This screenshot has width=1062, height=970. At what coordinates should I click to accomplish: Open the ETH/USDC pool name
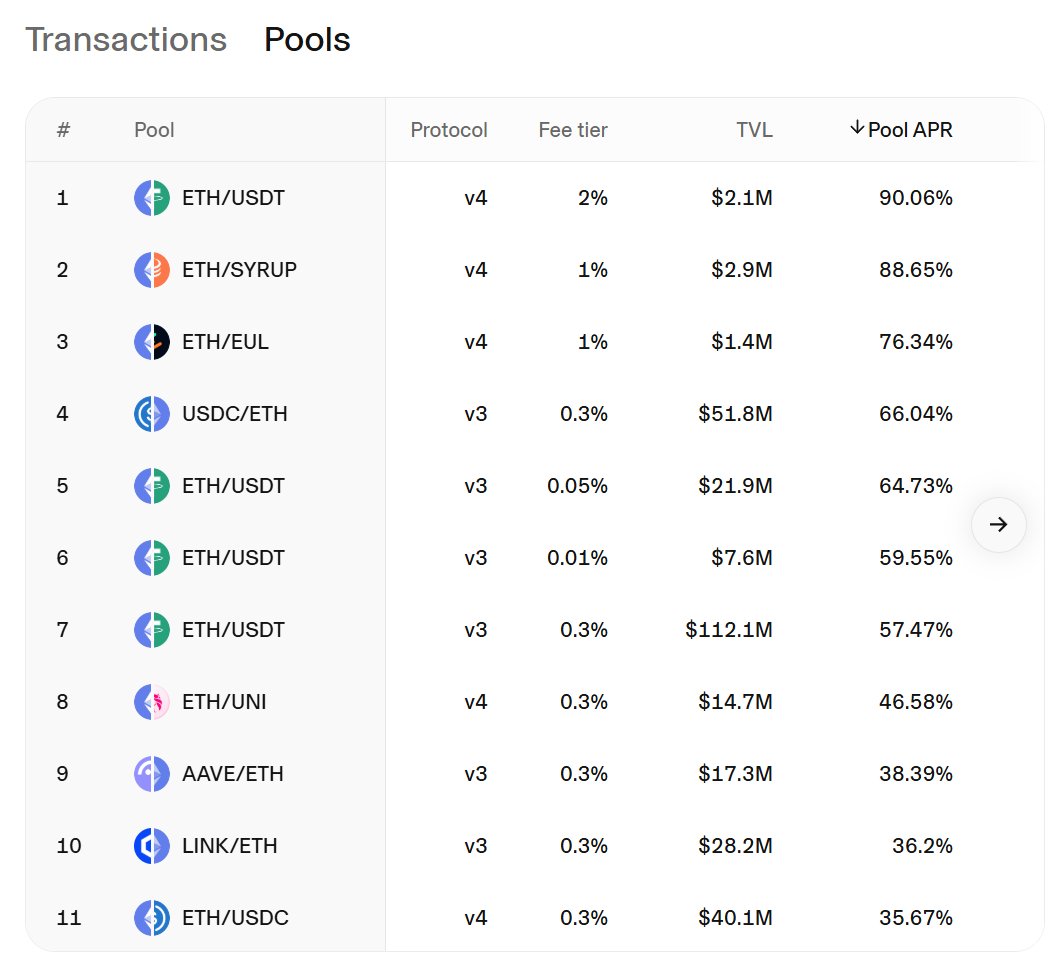(x=236, y=918)
